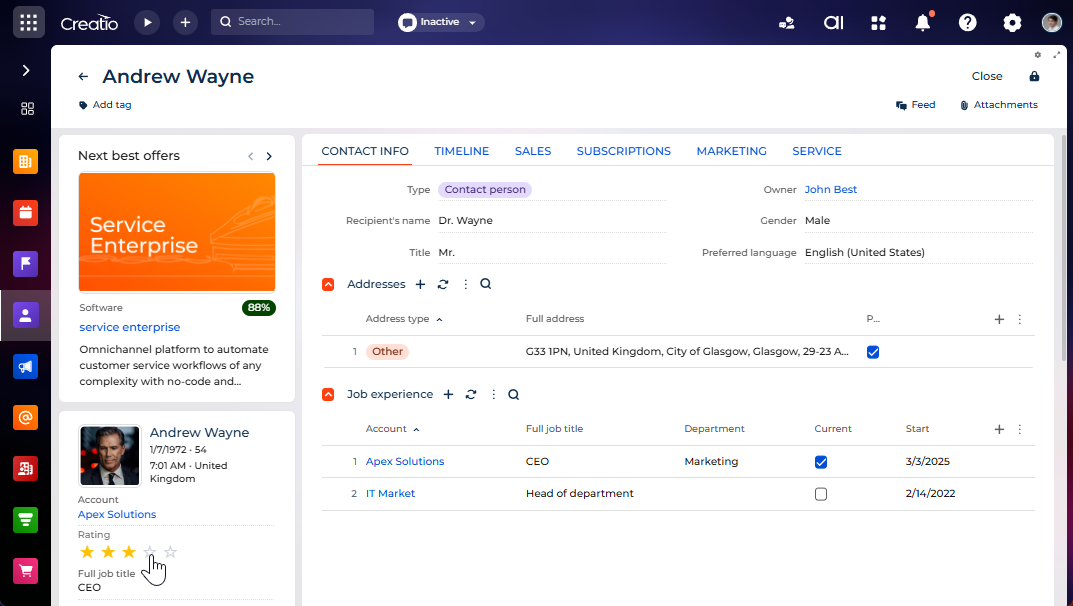Toggle Current checkbox for IT Market row

tap(821, 494)
